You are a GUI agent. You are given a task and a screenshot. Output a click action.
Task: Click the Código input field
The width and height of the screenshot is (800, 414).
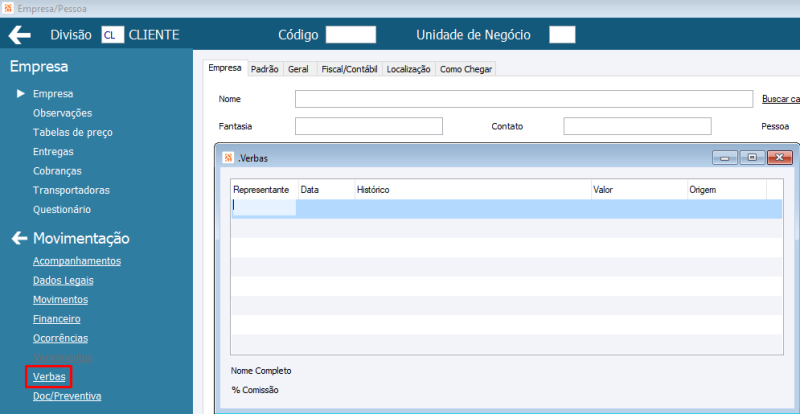click(351, 35)
